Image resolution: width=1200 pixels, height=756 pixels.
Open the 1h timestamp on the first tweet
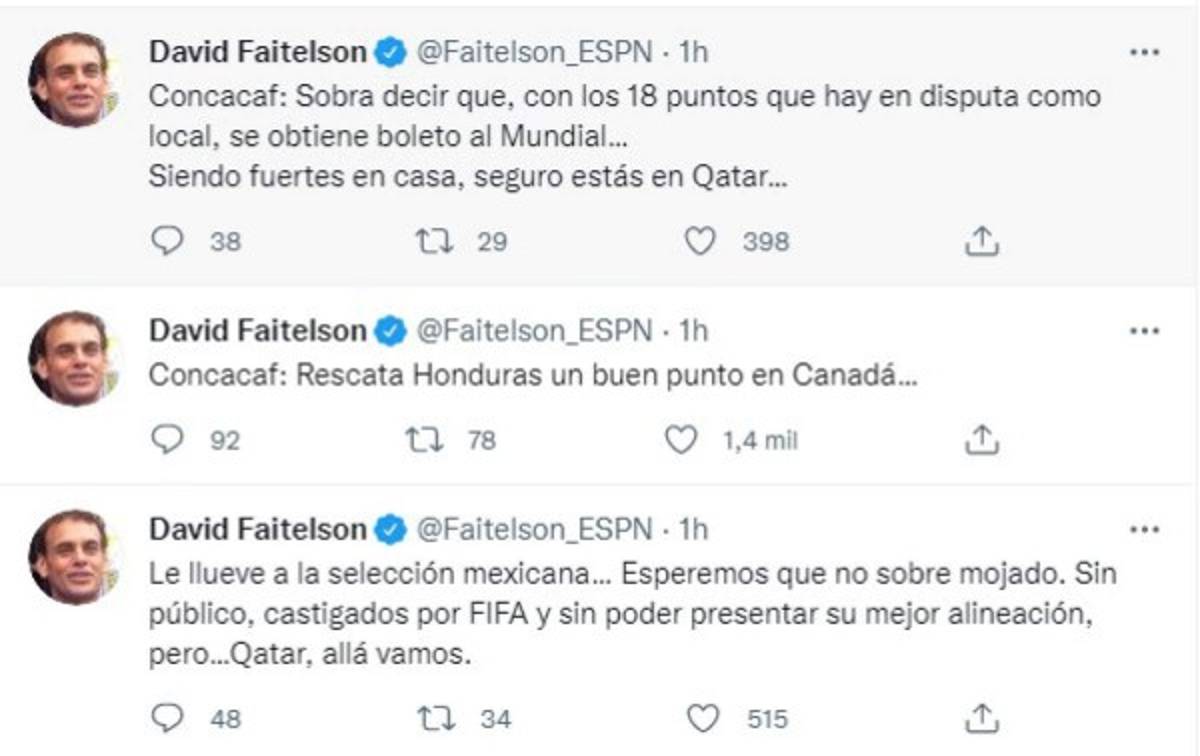pos(693,53)
